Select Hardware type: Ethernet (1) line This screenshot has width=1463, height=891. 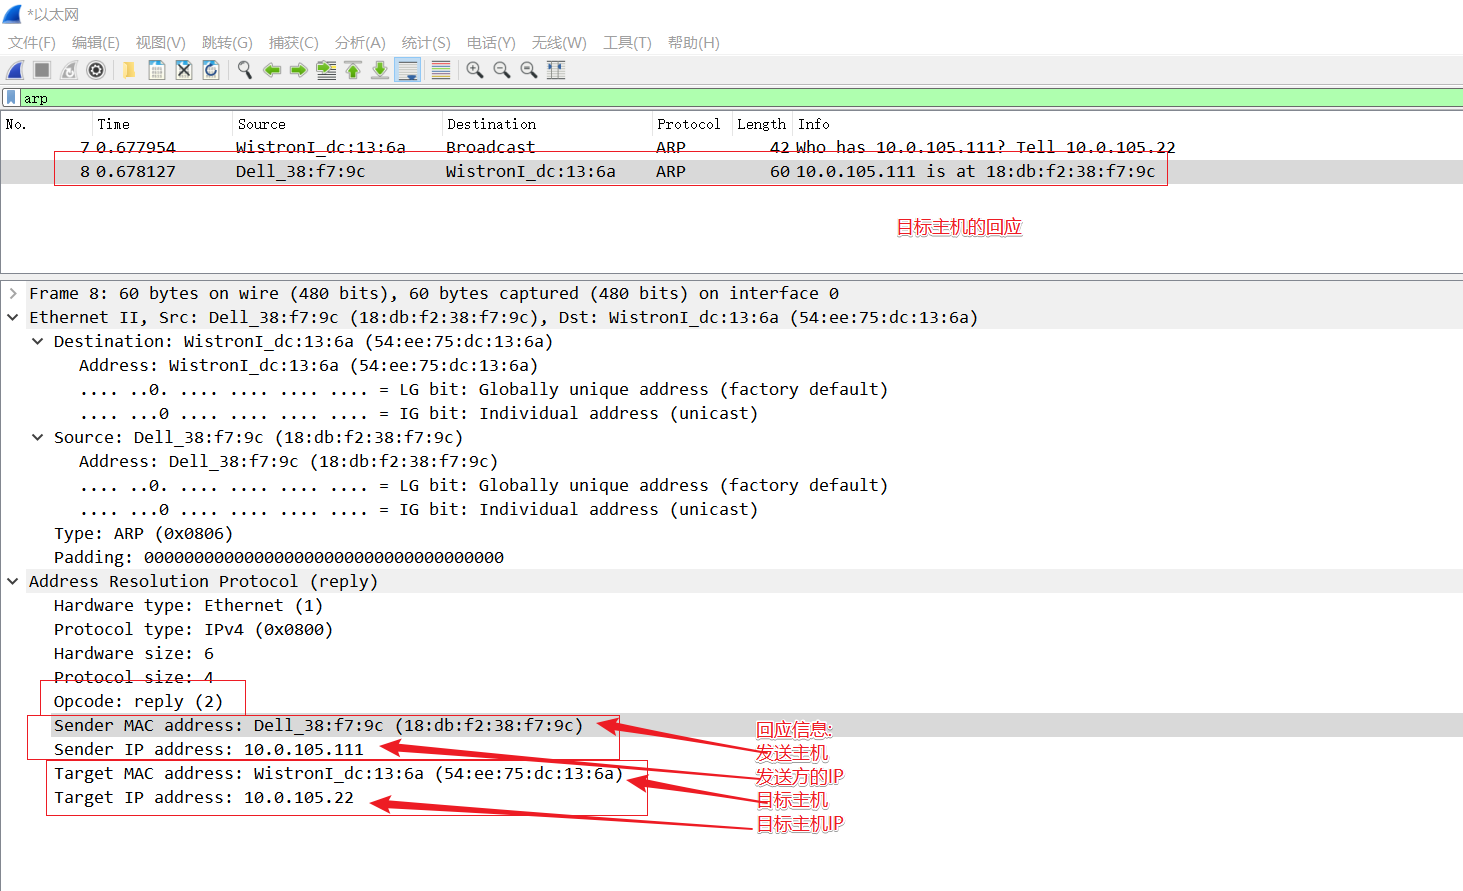[x=188, y=605]
